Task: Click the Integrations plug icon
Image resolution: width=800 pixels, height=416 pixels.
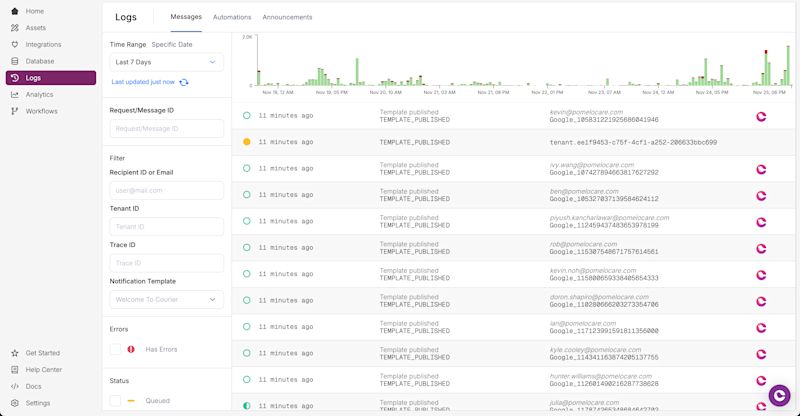Action: (x=15, y=44)
